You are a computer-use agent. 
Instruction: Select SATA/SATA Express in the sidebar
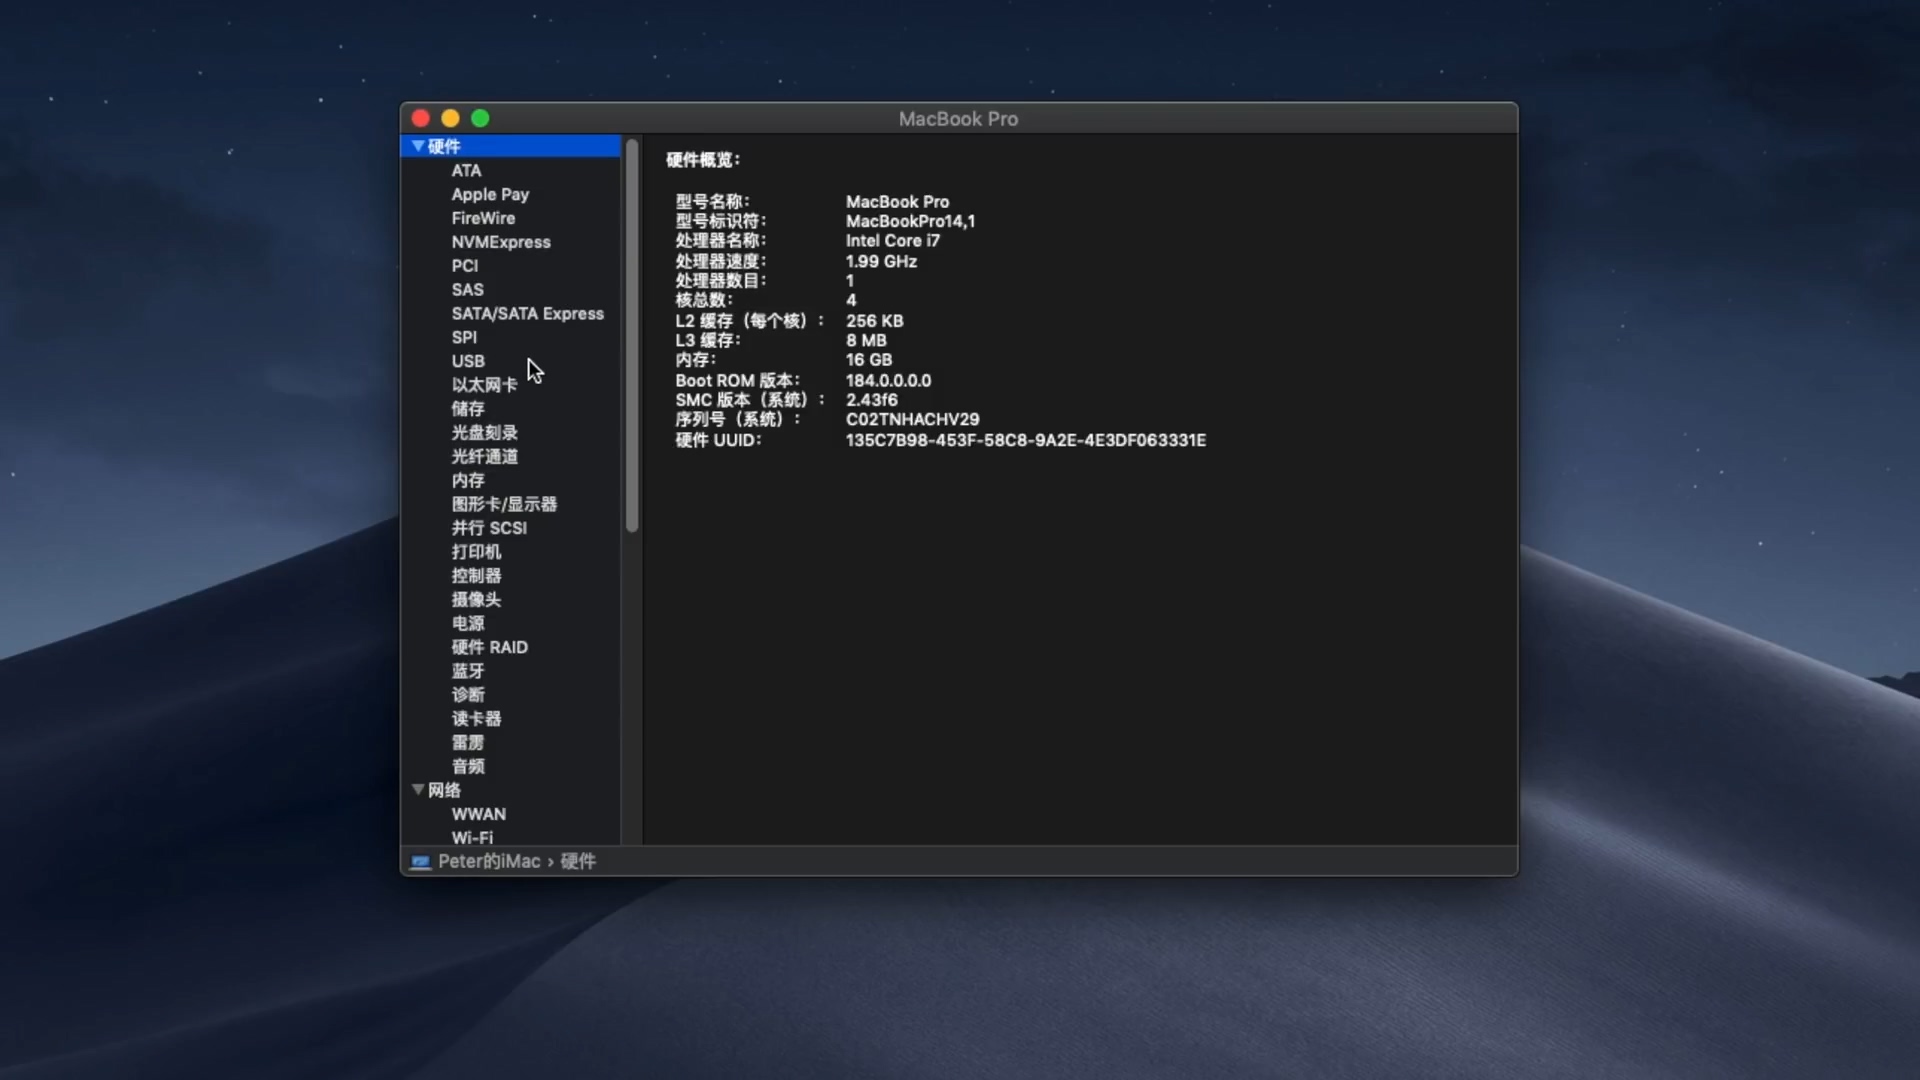point(528,313)
